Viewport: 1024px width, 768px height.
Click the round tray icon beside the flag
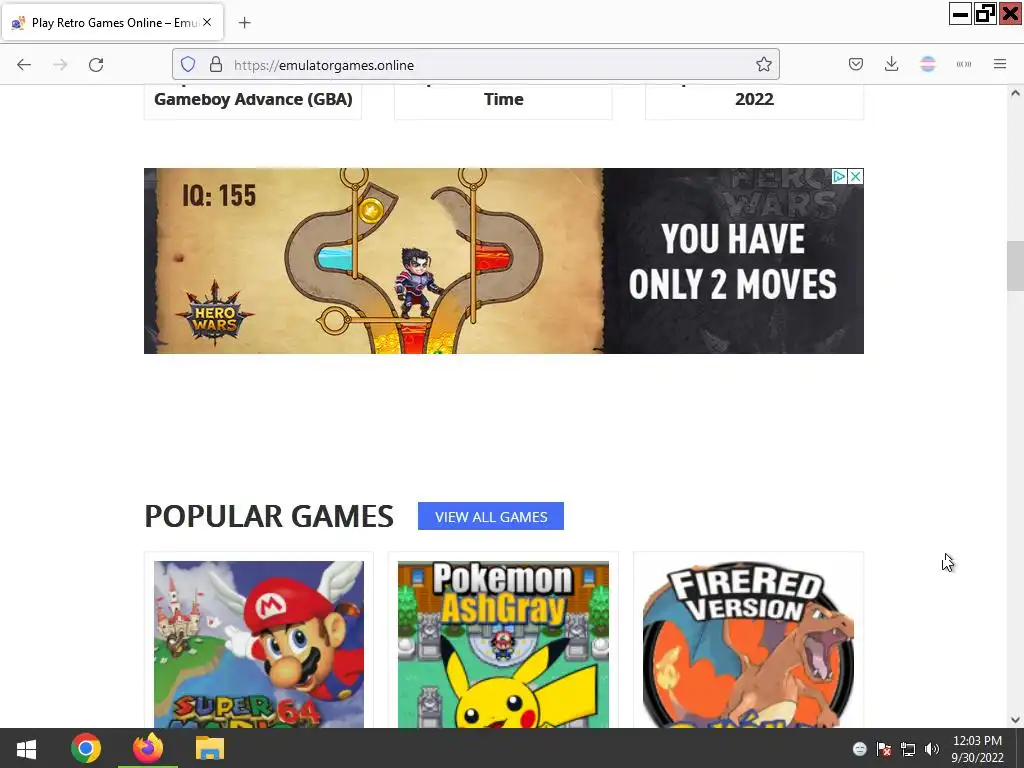tap(859, 749)
